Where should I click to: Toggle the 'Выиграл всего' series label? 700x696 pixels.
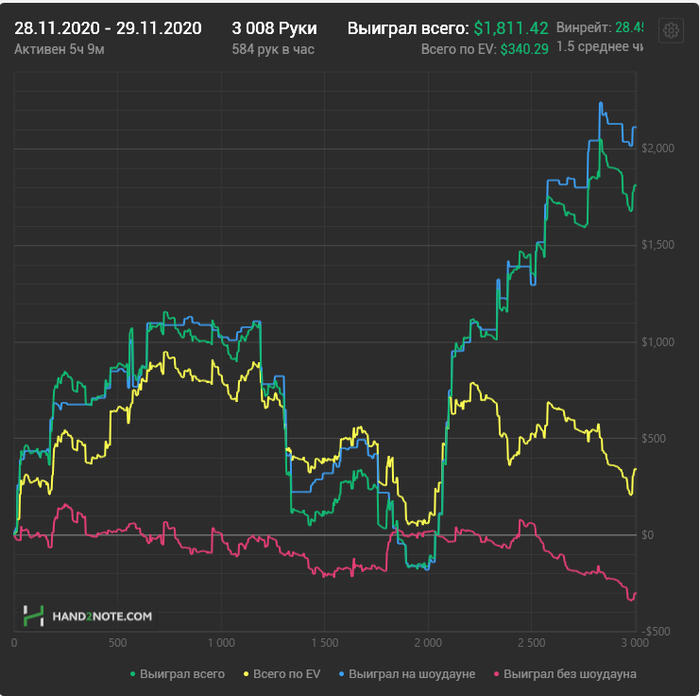tap(182, 674)
